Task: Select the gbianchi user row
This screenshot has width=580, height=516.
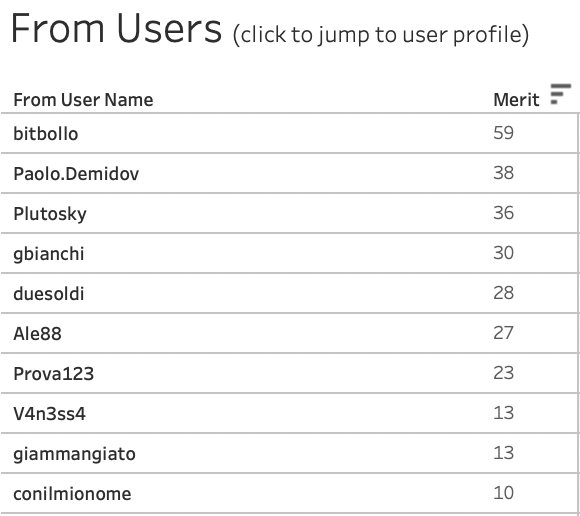Action: 289,253
